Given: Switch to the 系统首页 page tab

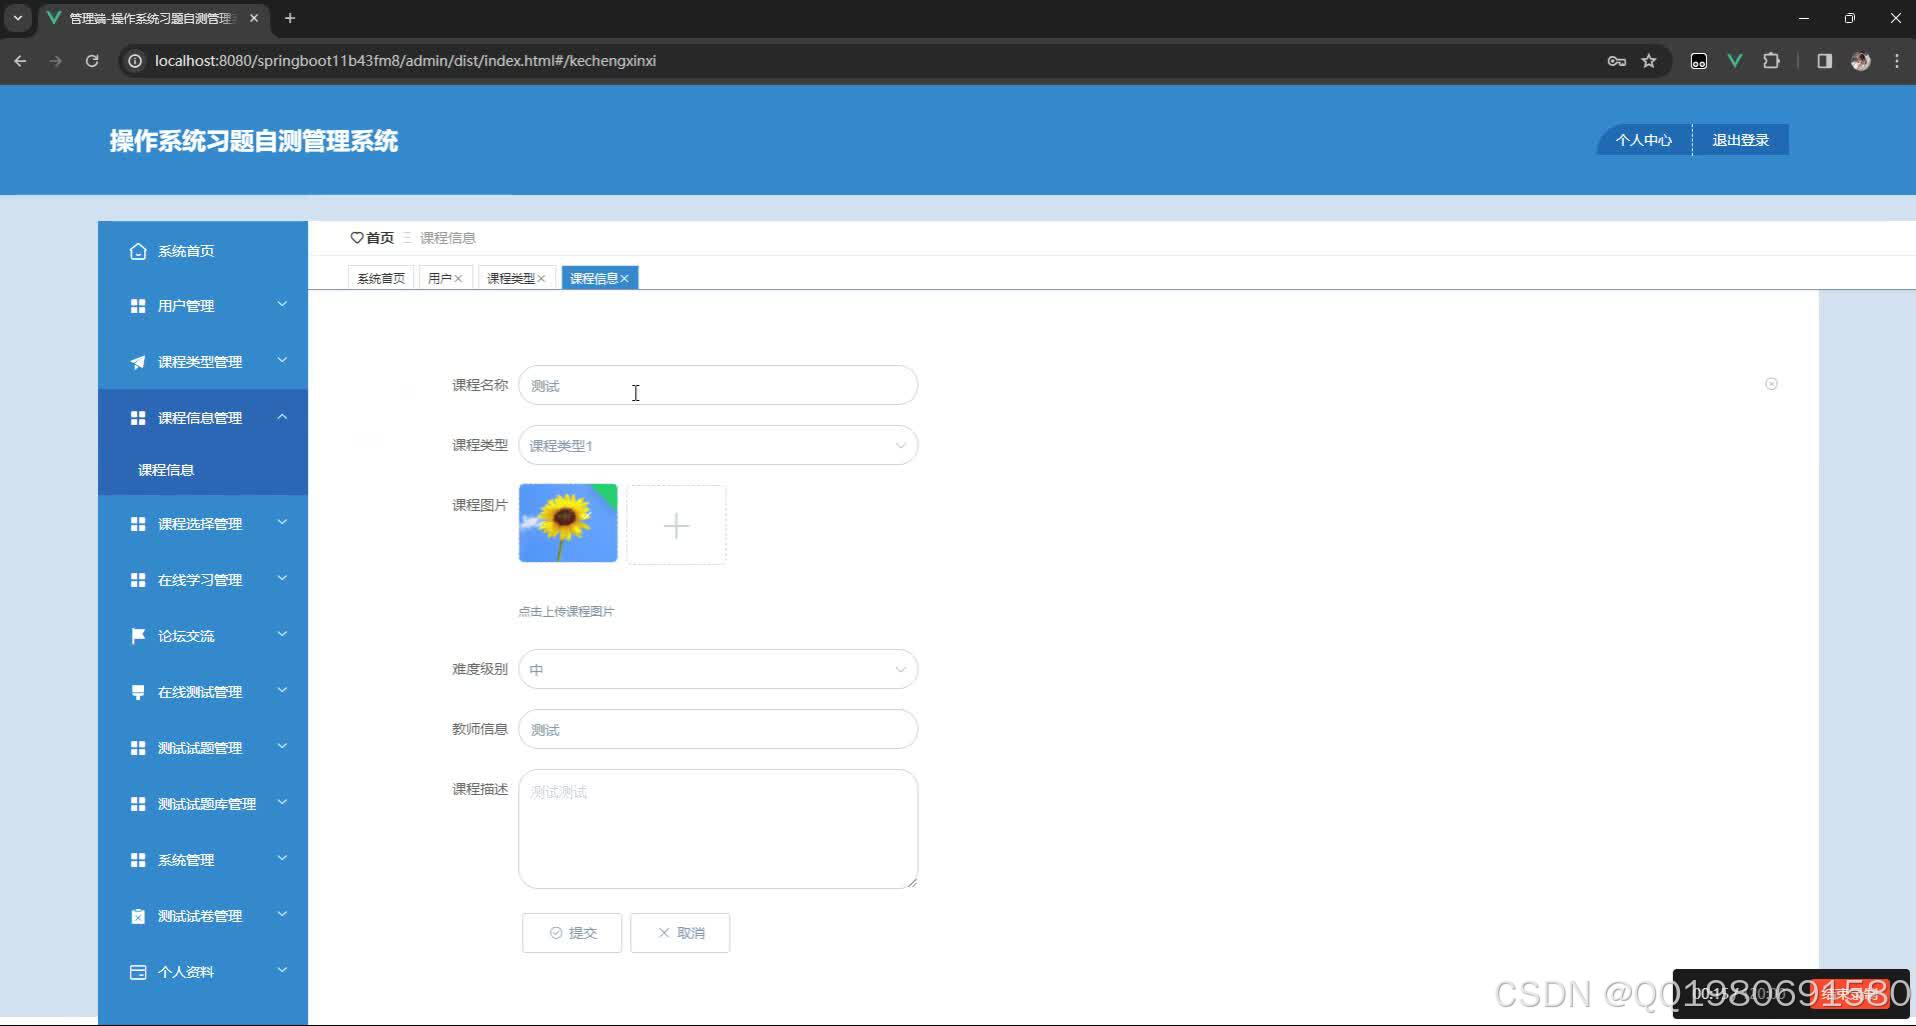Looking at the screenshot, I should coord(381,278).
